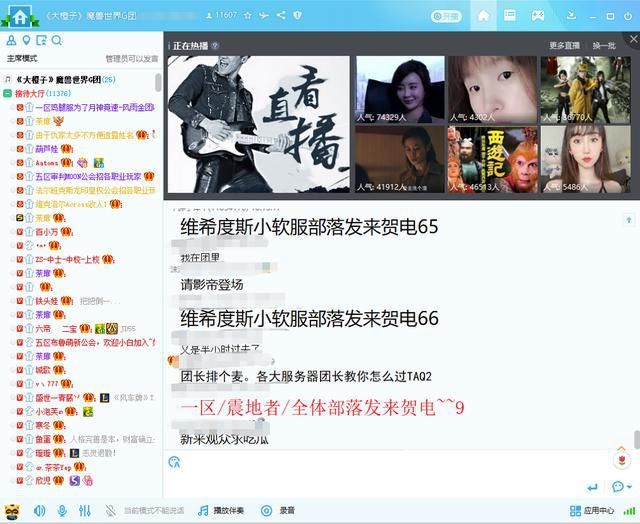Open the channel notice board icon
Screen dimensions: 640x524
(41, 40)
